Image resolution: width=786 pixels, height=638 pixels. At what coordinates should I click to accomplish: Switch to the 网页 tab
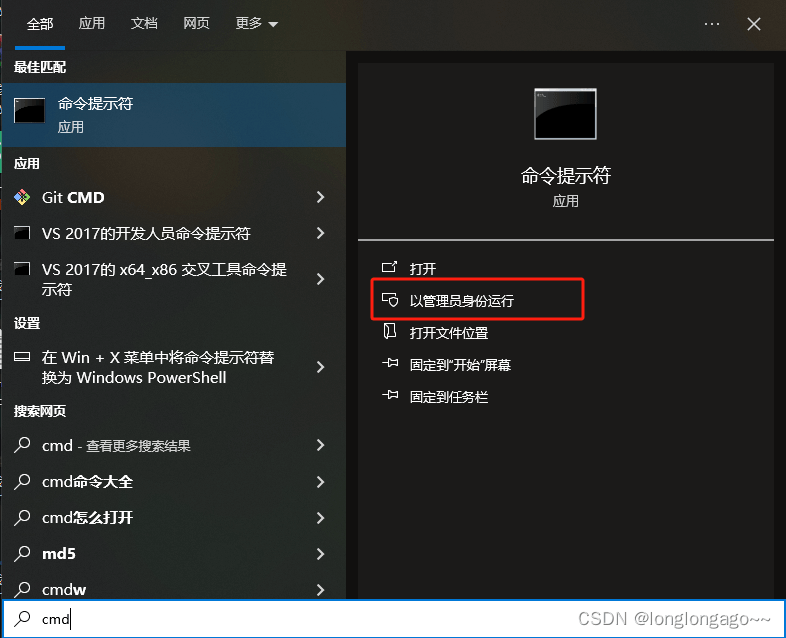[x=196, y=23]
